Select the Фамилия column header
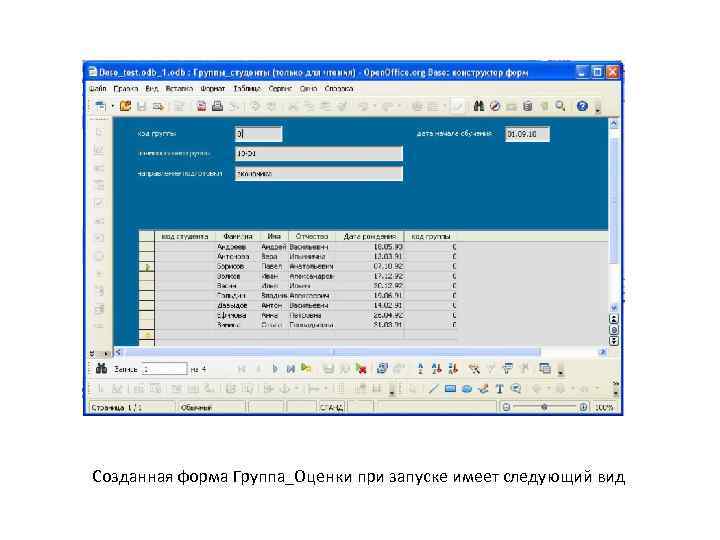The image size is (720, 540). (237, 236)
